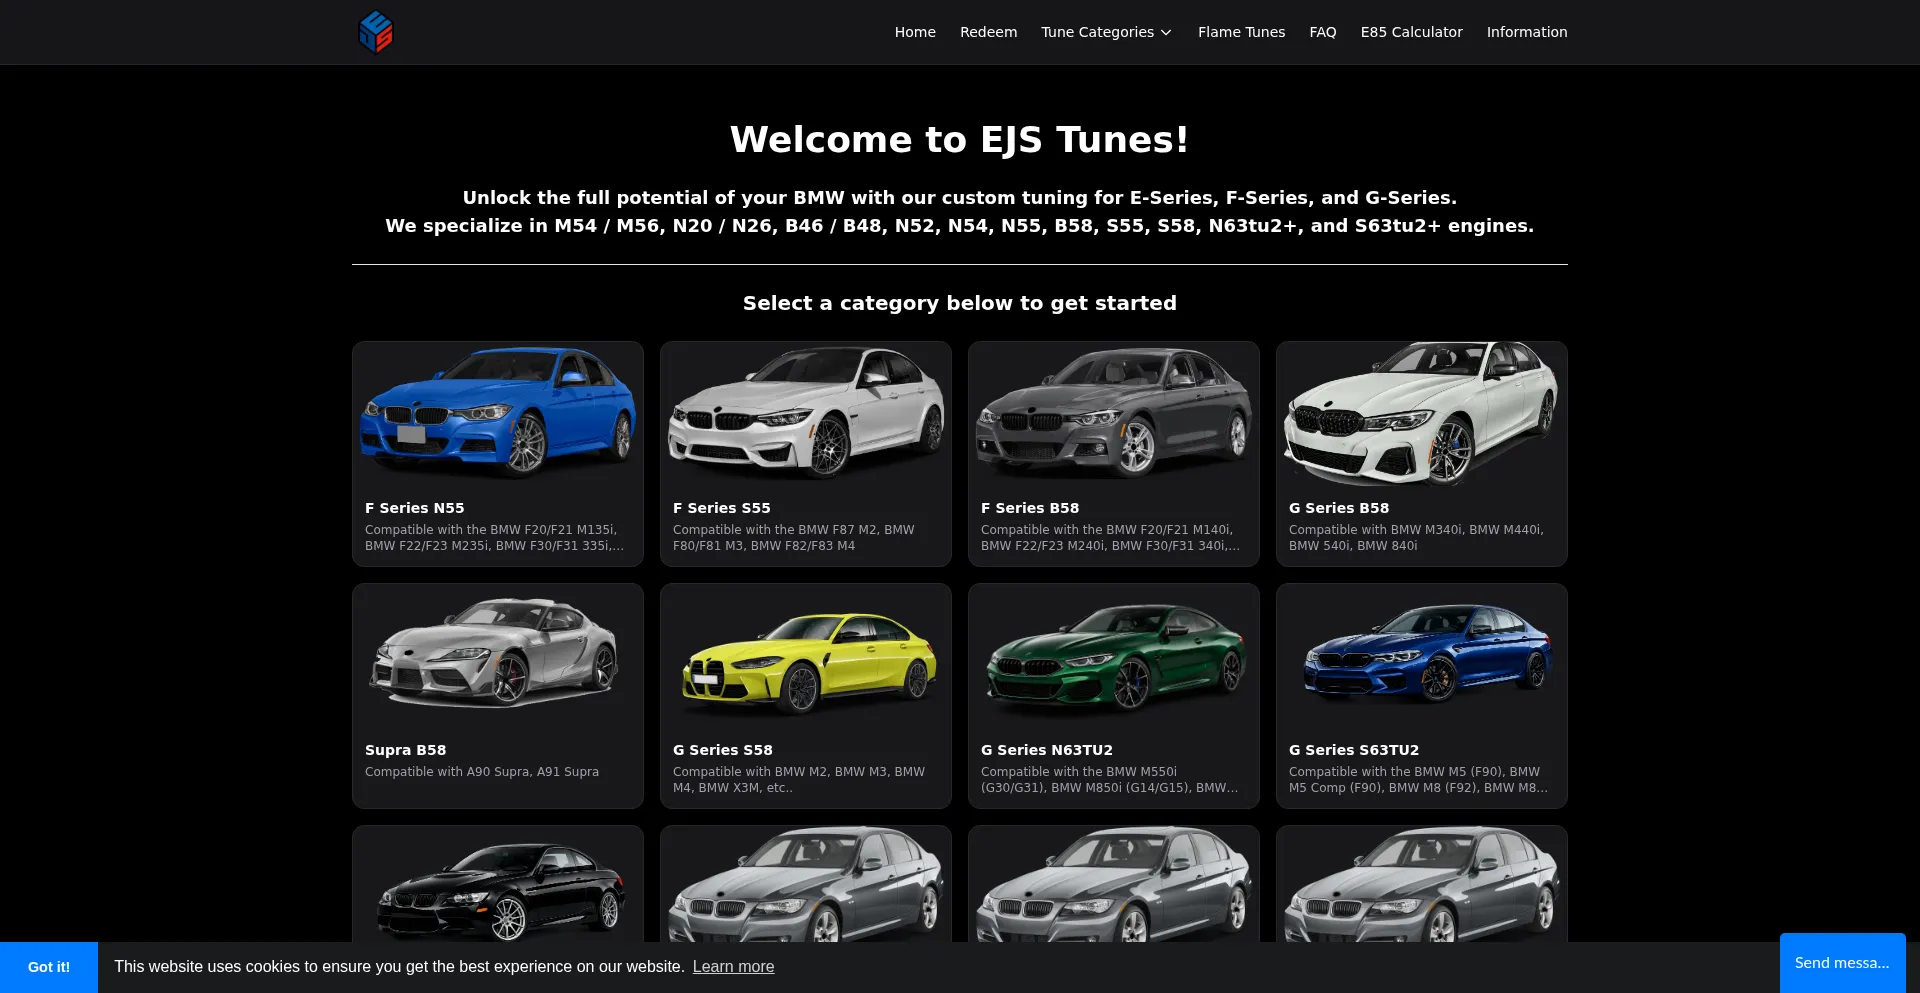
Task: Click the EJS Tunes cube logo
Action: [x=376, y=32]
